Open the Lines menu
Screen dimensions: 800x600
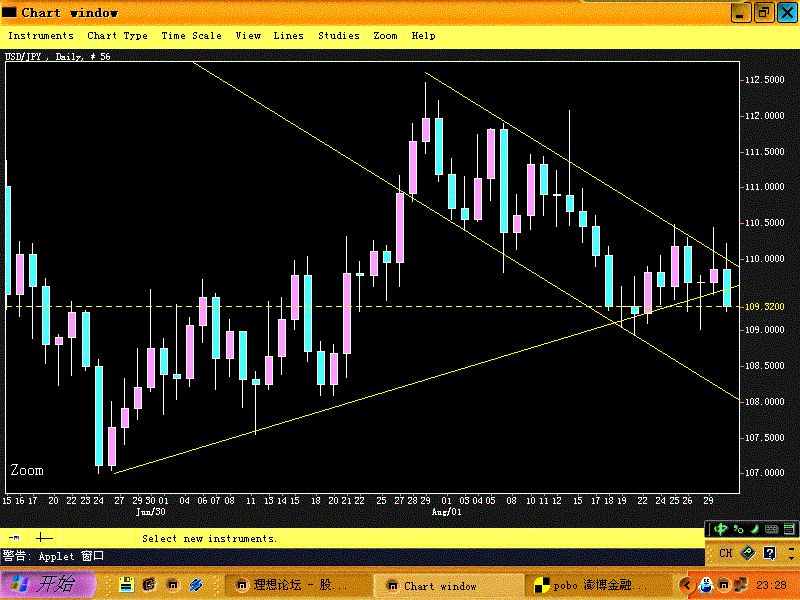(x=288, y=36)
